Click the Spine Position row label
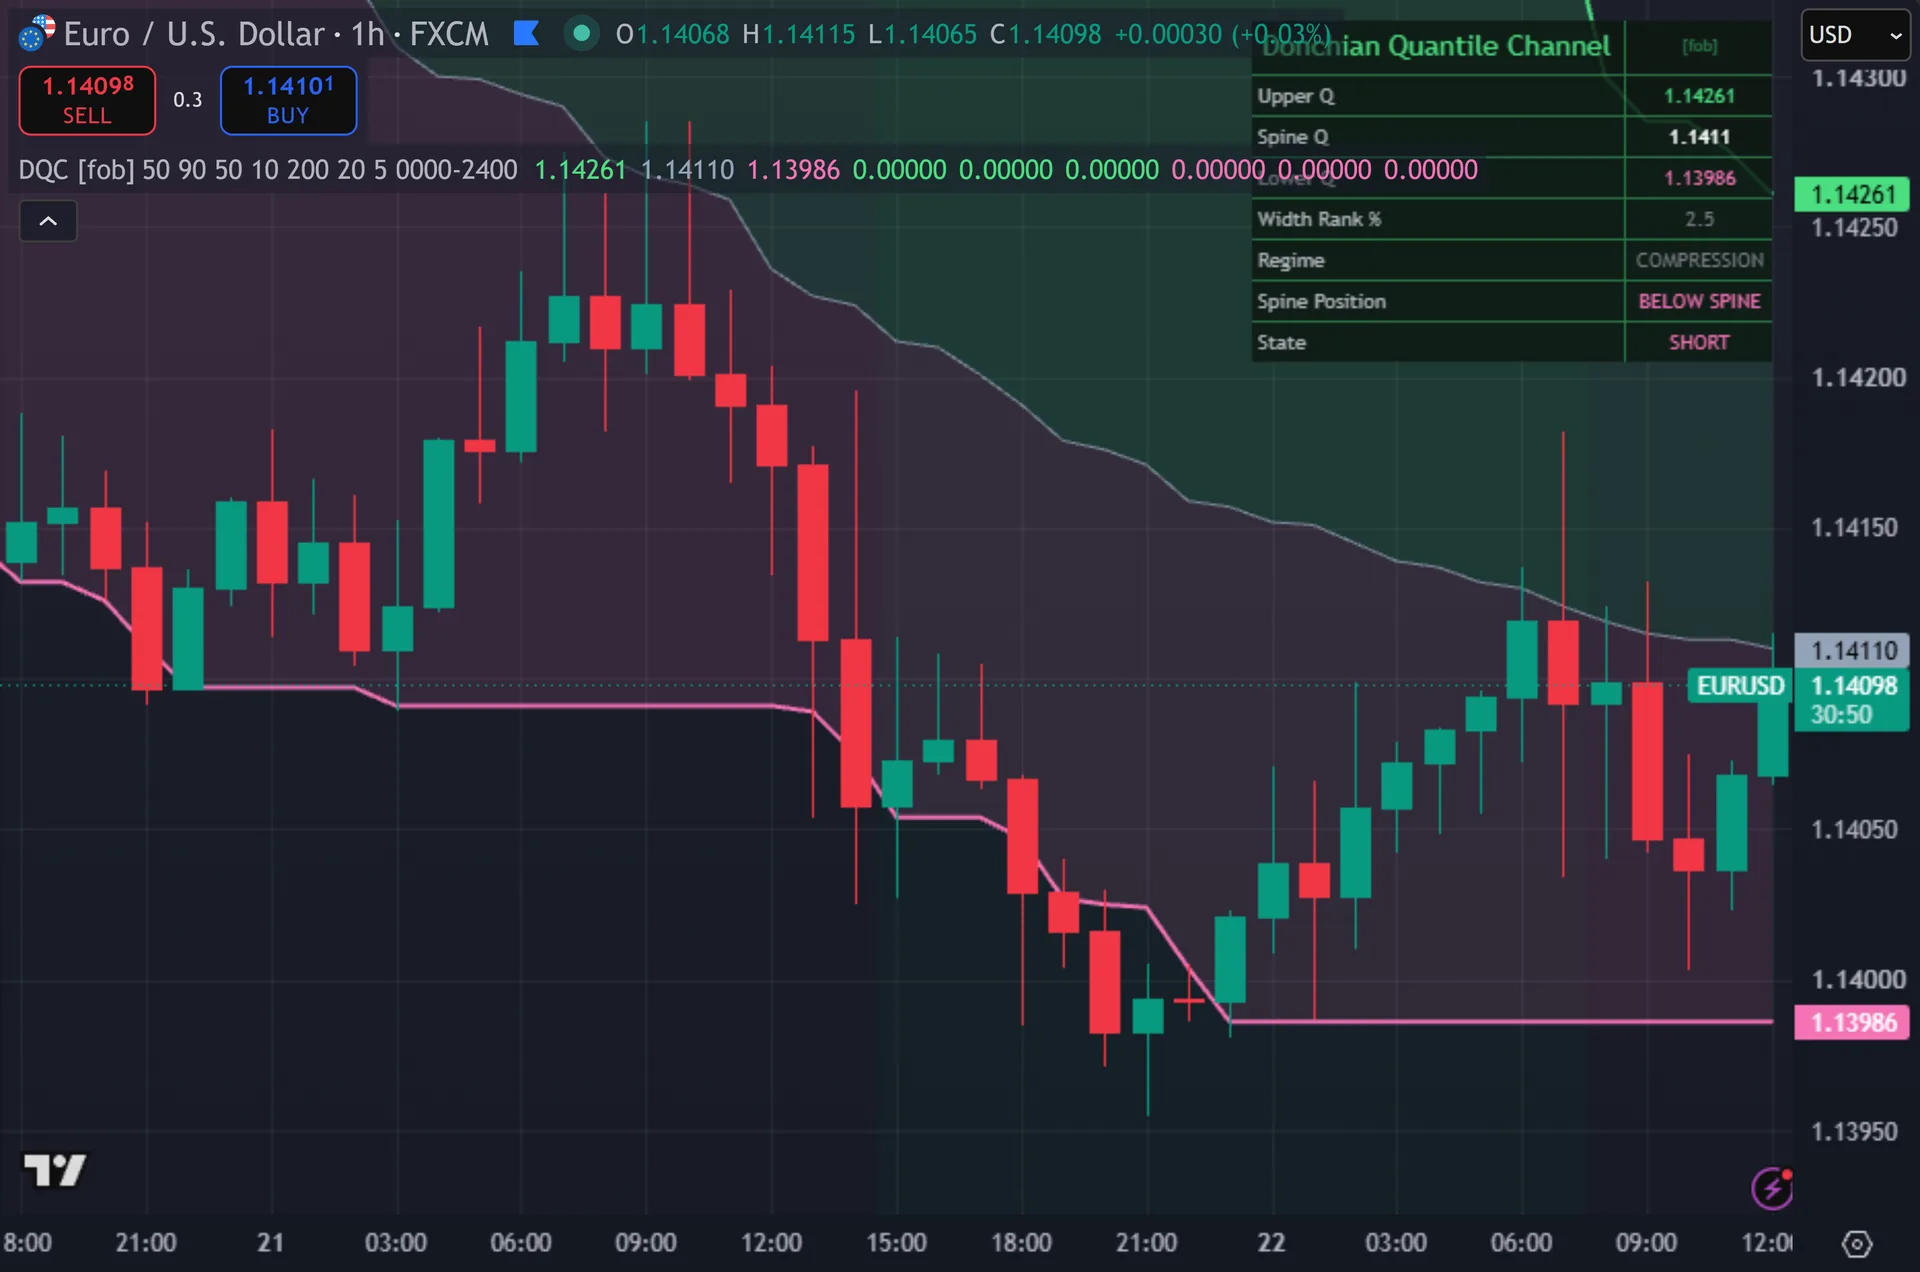 coord(1321,301)
